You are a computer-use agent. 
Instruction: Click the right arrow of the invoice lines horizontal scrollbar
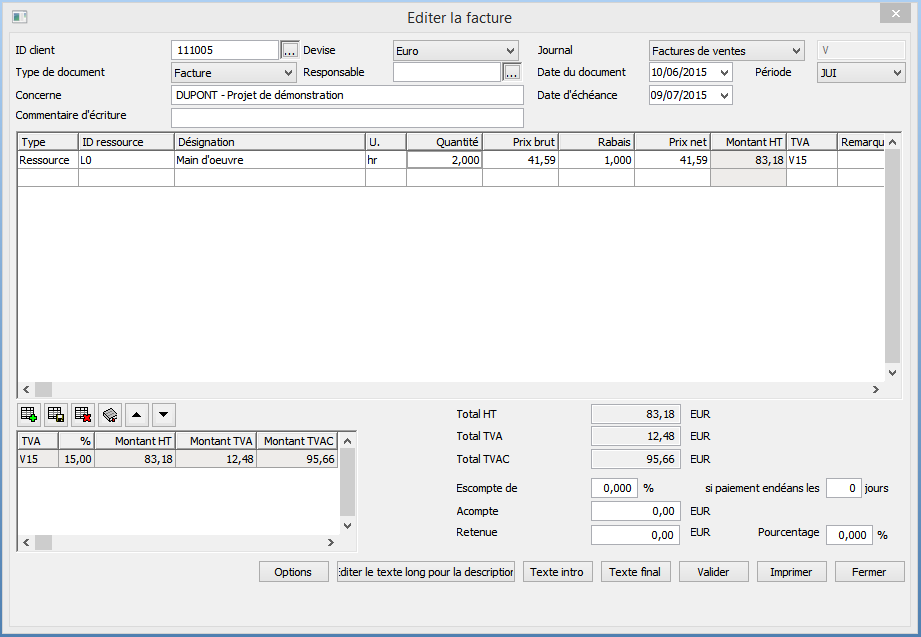877,389
